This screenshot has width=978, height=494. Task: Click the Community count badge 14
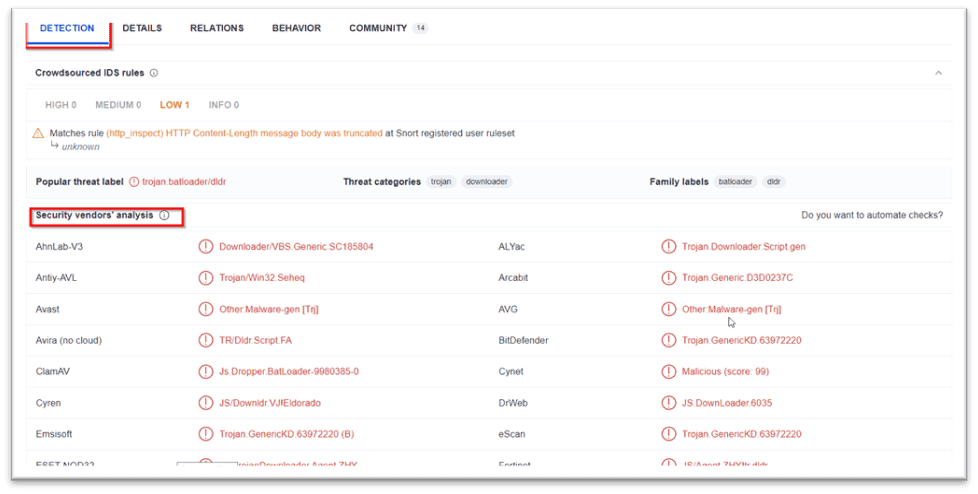[421, 28]
